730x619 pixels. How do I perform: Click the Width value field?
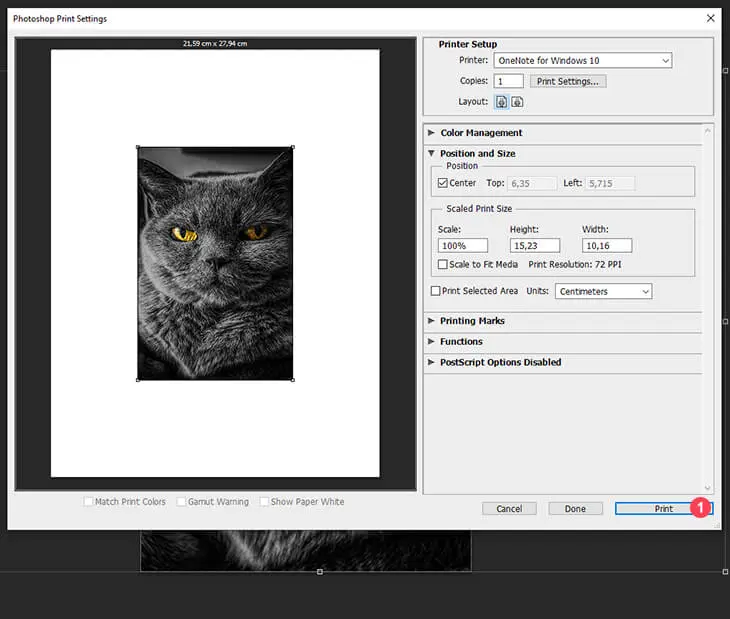607,246
